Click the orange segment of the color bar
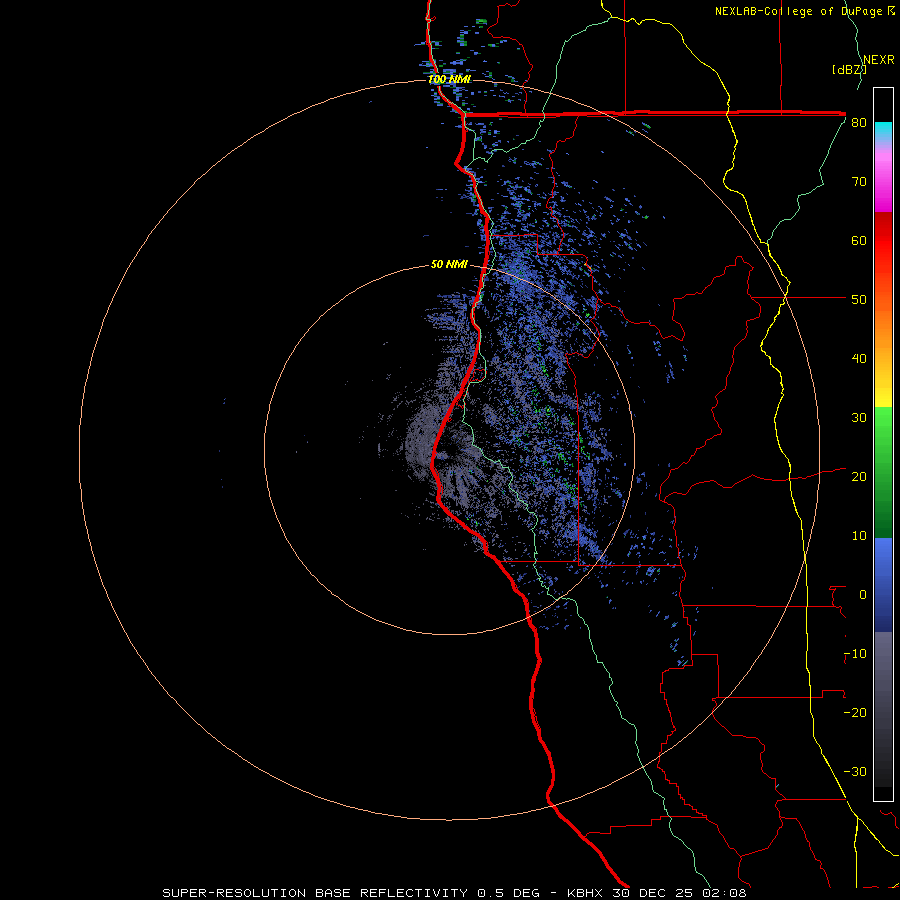 (x=883, y=327)
